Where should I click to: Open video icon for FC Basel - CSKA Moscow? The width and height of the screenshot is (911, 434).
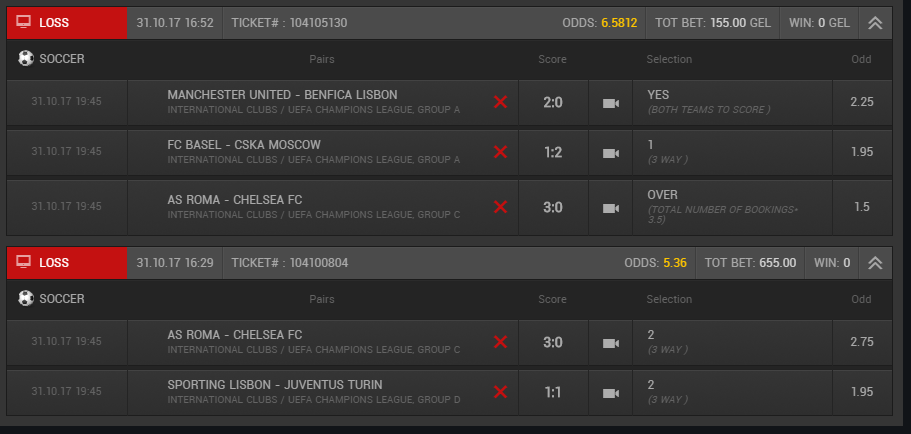point(610,152)
